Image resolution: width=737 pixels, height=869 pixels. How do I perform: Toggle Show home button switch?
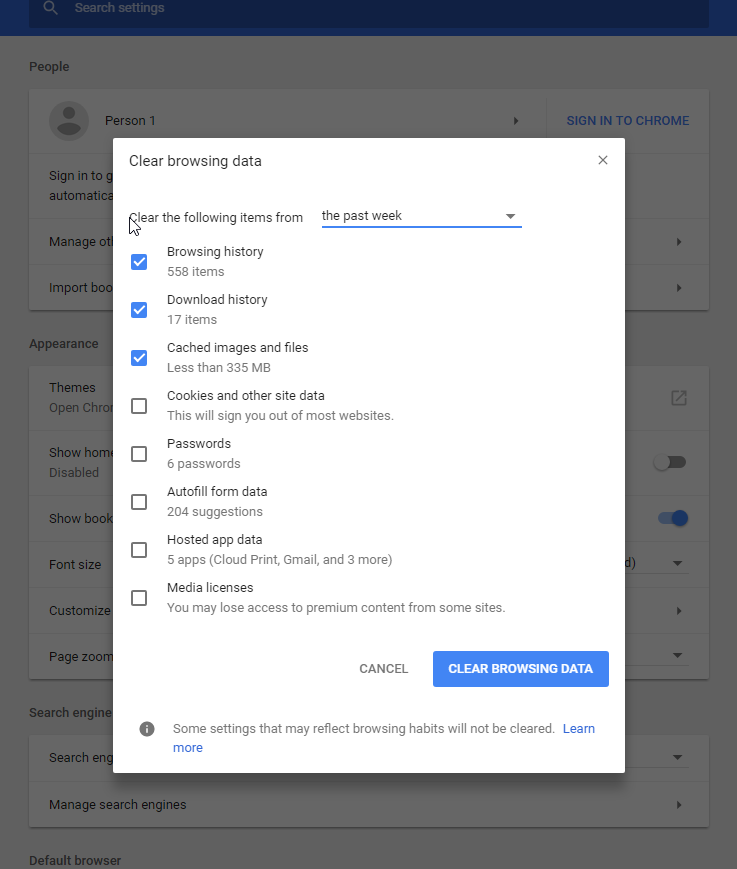coord(670,462)
